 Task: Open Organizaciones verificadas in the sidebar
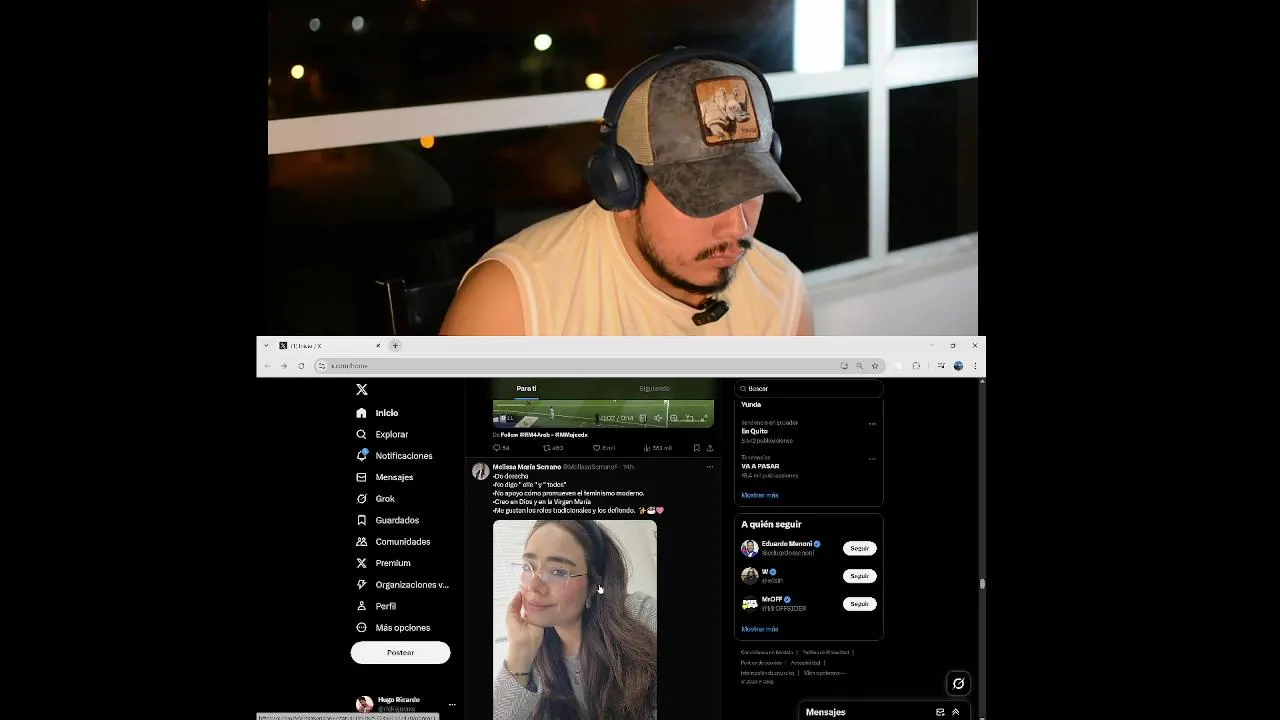pos(402,585)
